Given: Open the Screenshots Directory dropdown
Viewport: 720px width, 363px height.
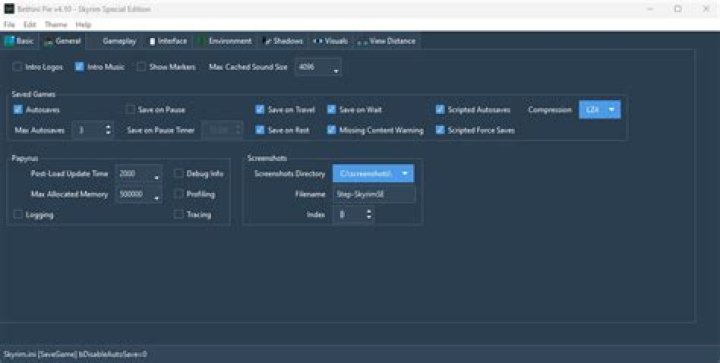Looking at the screenshot, I should coord(373,173).
